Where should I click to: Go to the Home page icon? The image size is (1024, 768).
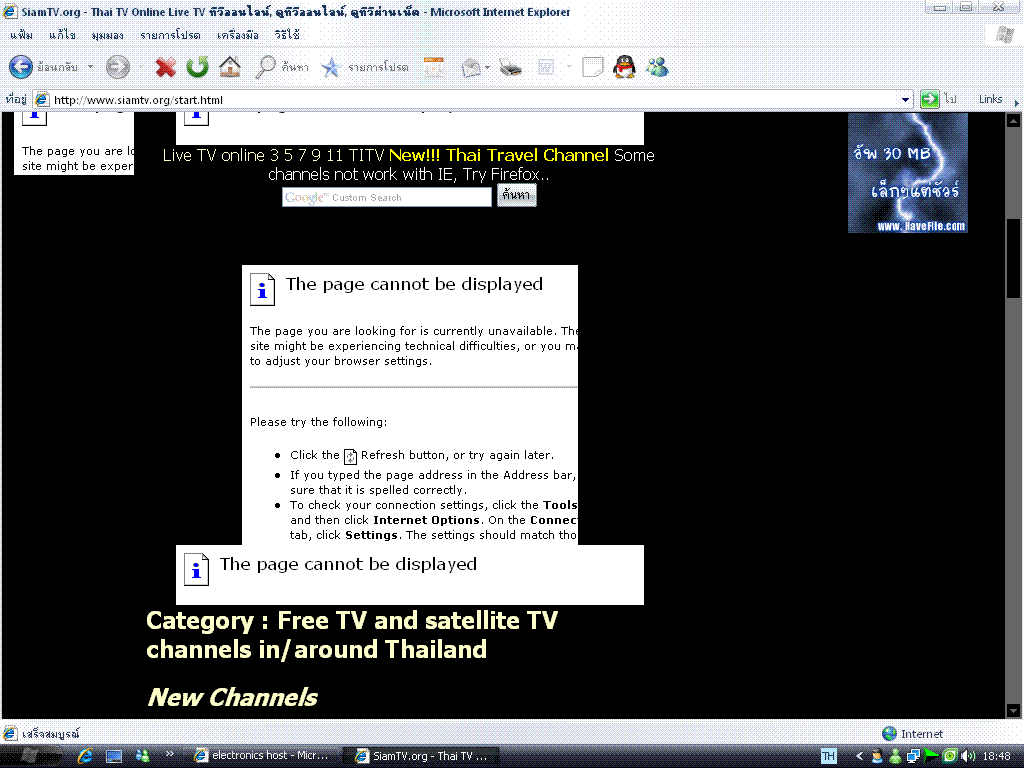230,67
